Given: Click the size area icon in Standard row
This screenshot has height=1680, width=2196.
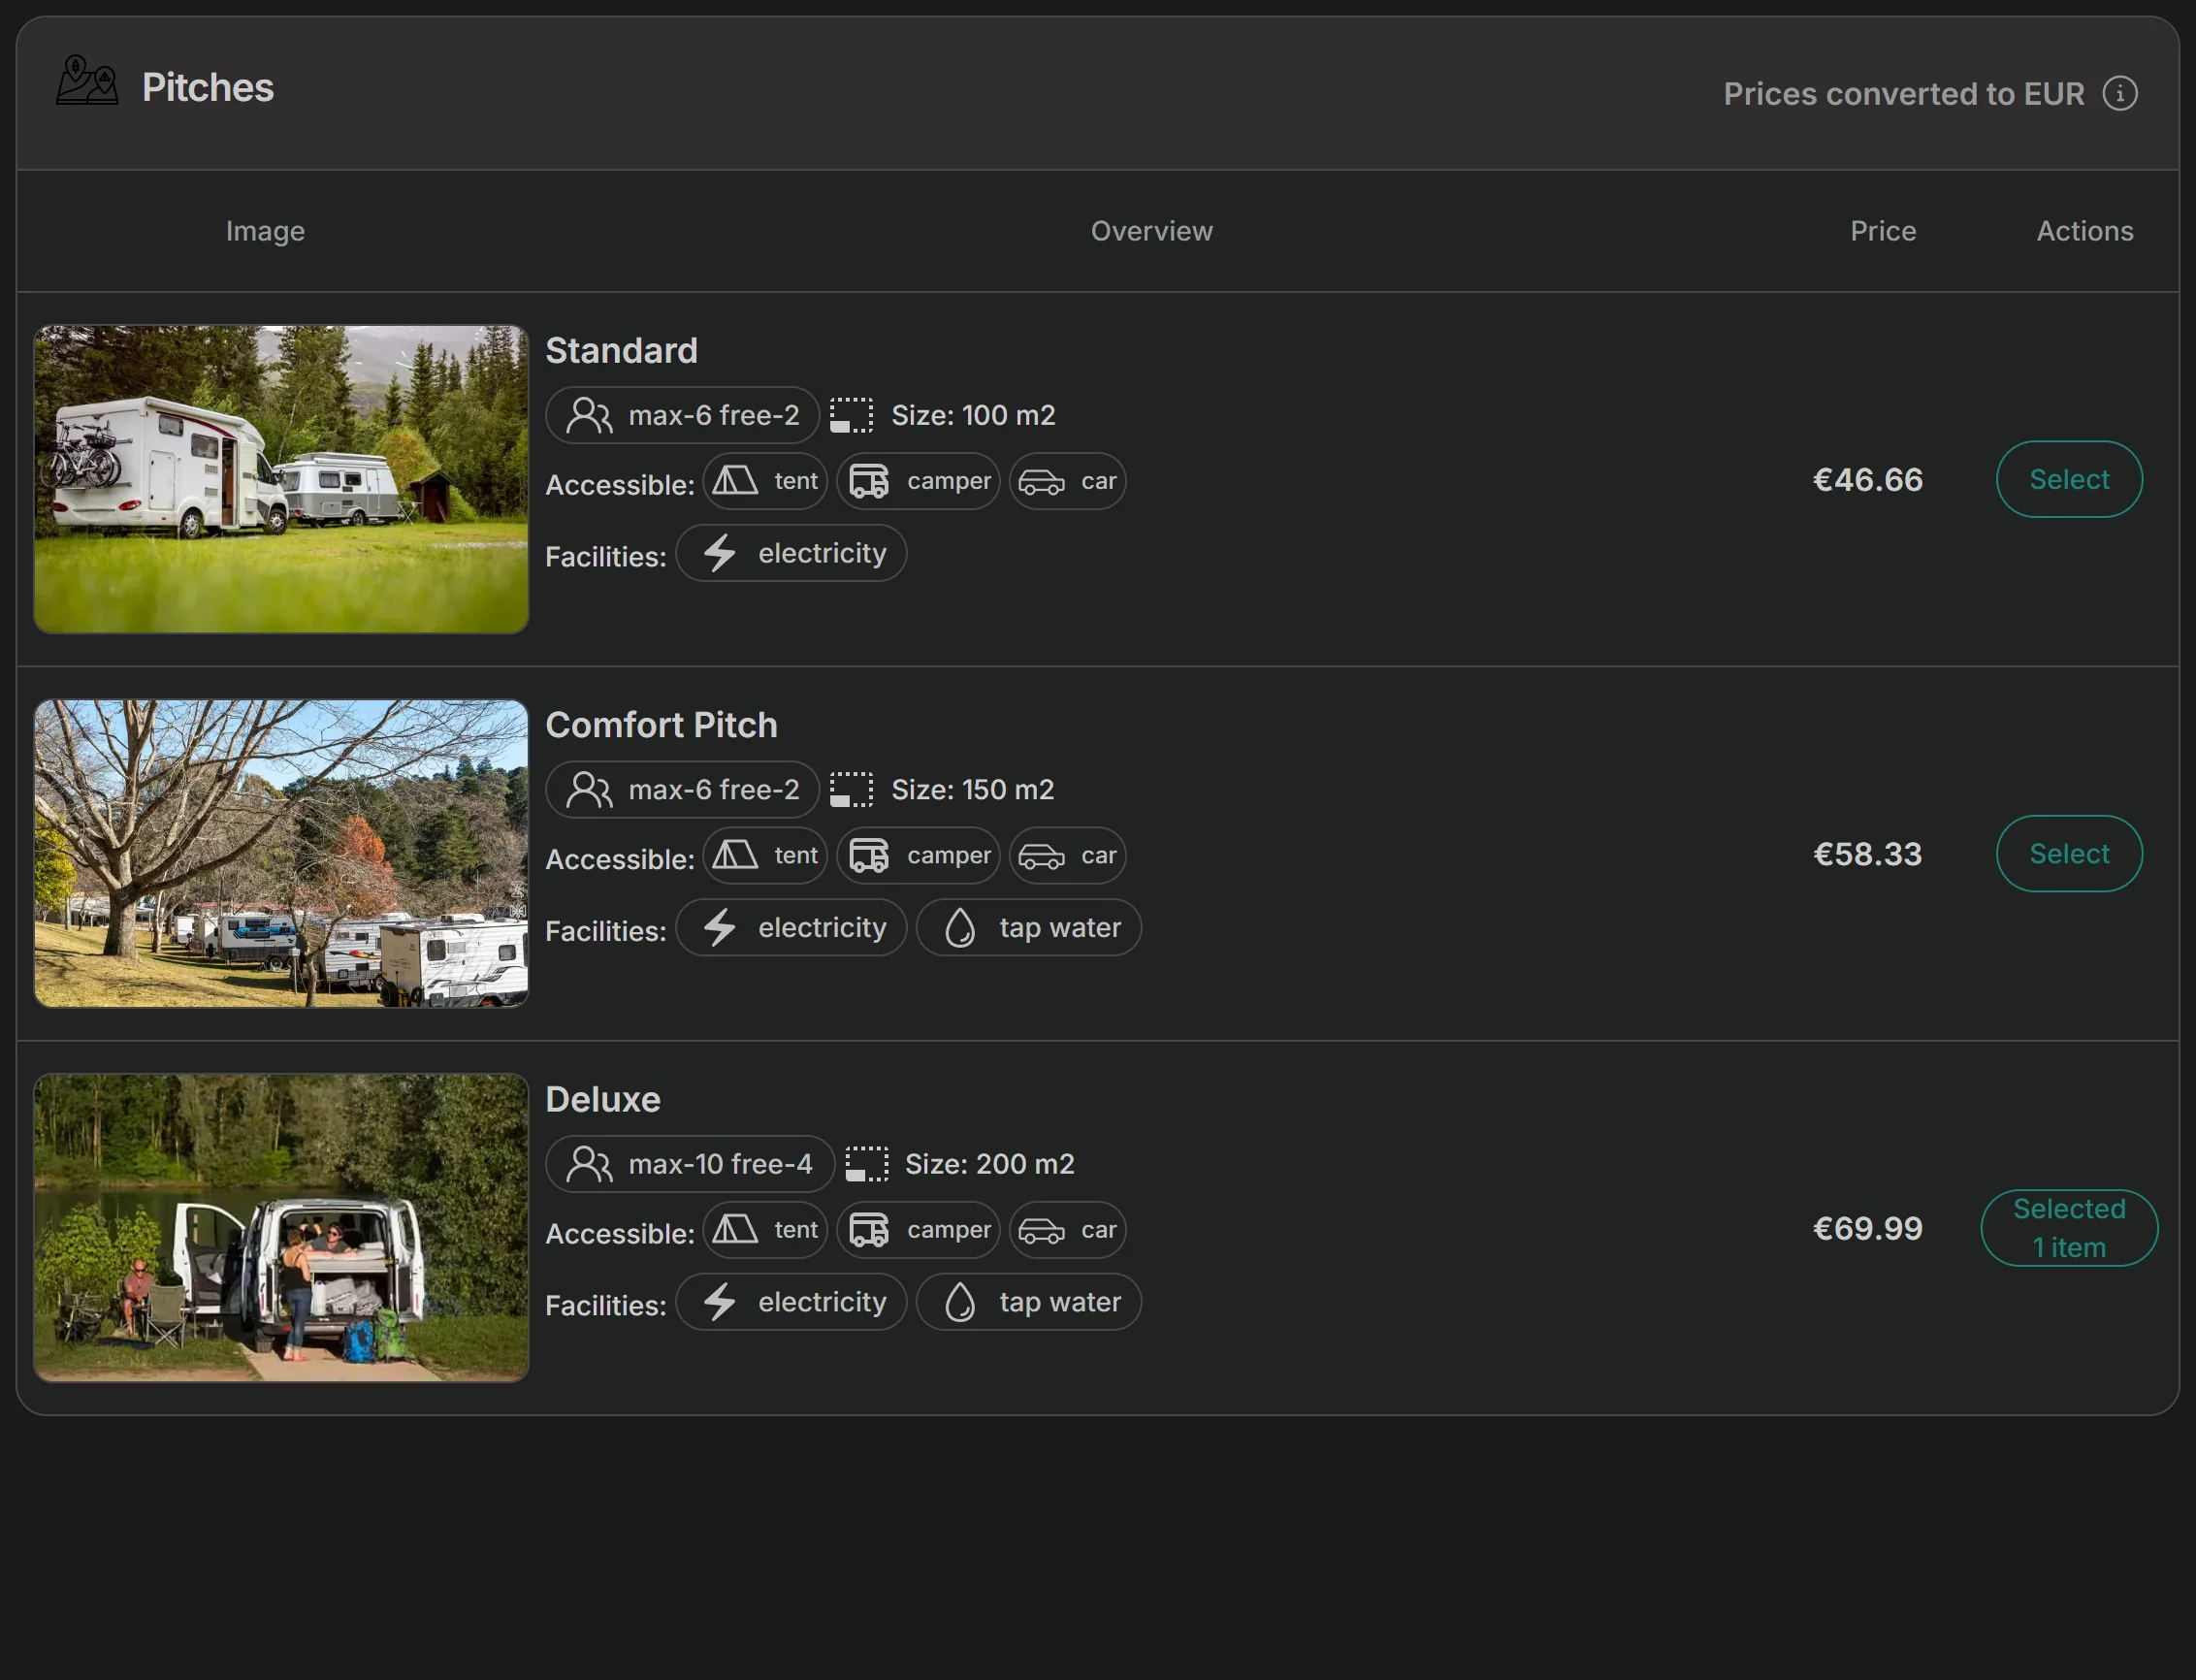Looking at the screenshot, I should pos(851,415).
